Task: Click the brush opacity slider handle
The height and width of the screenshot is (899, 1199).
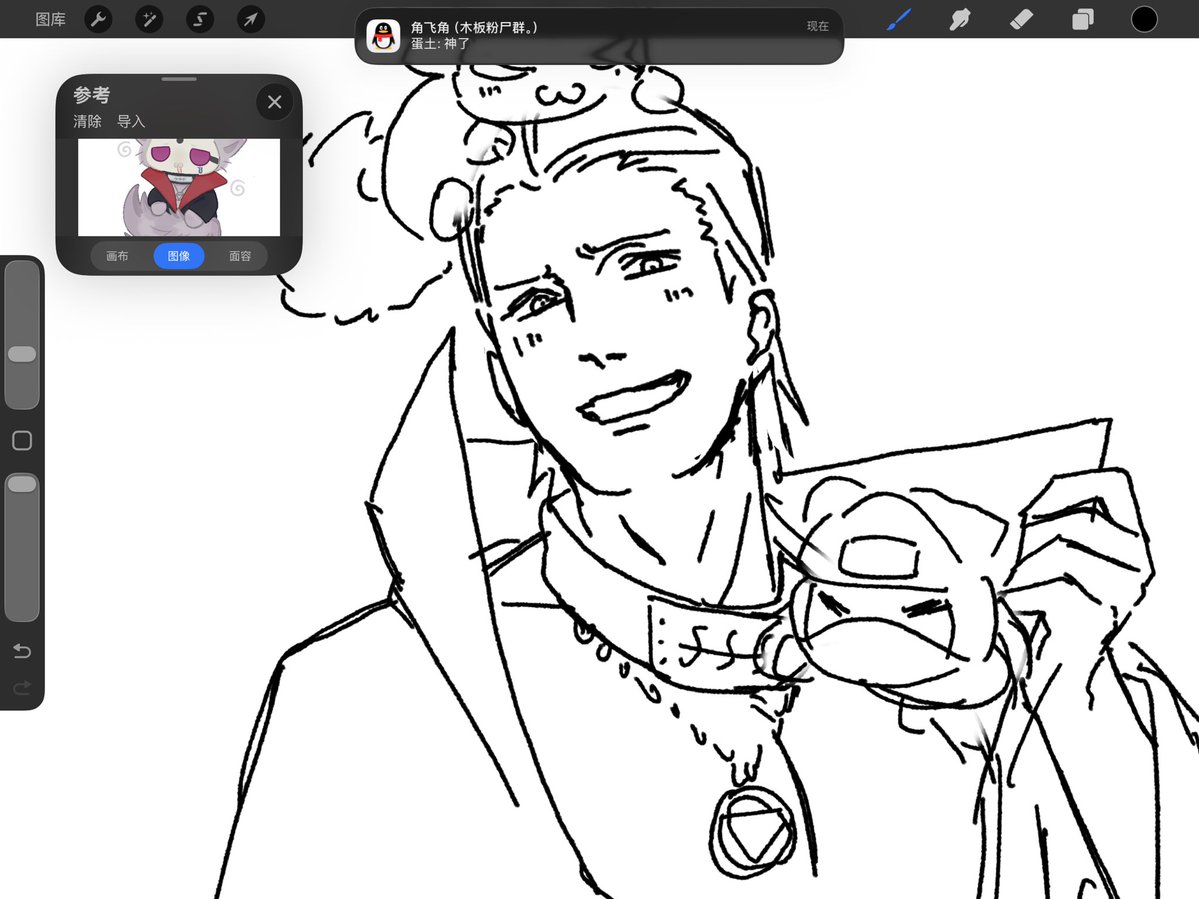Action: [22, 484]
